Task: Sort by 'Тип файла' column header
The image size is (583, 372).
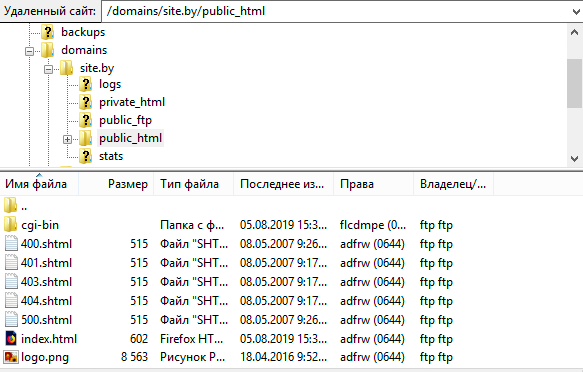Action: [x=193, y=184]
